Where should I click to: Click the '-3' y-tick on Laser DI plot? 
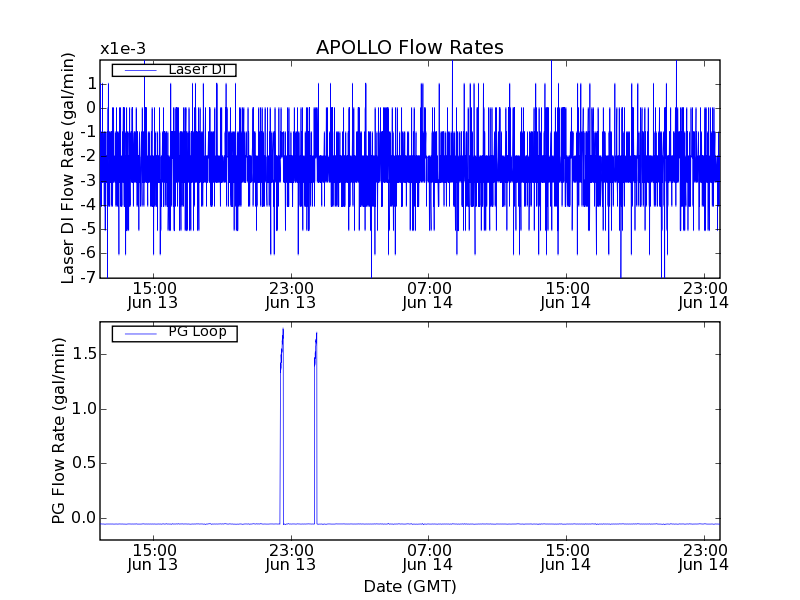coord(88,181)
